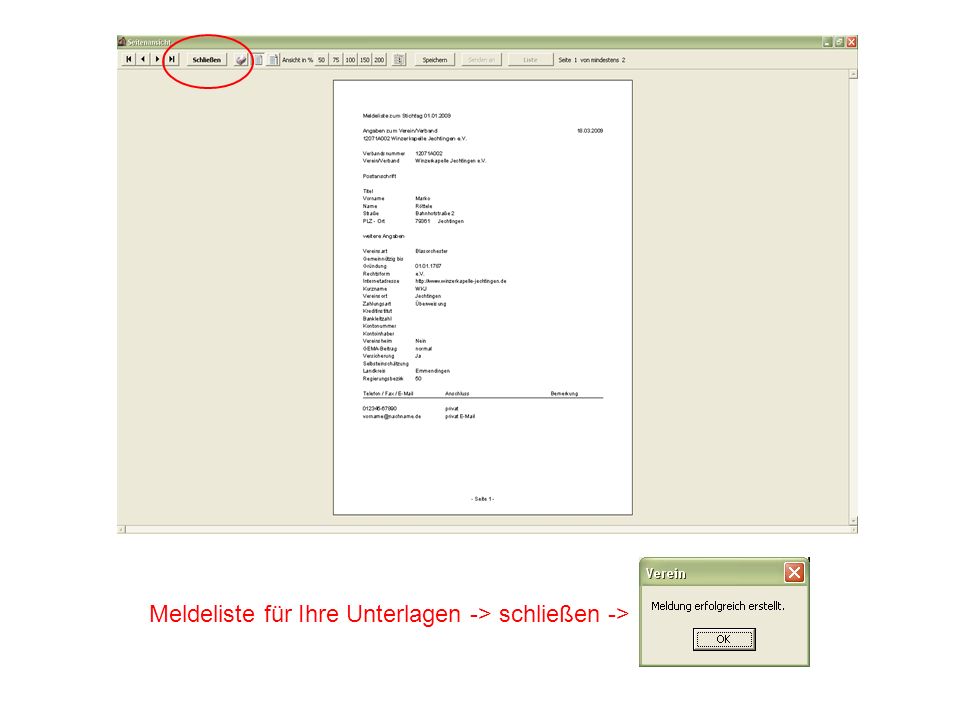The image size is (960, 720).
Task: Jump to the last preview page
Action: pos(172,59)
